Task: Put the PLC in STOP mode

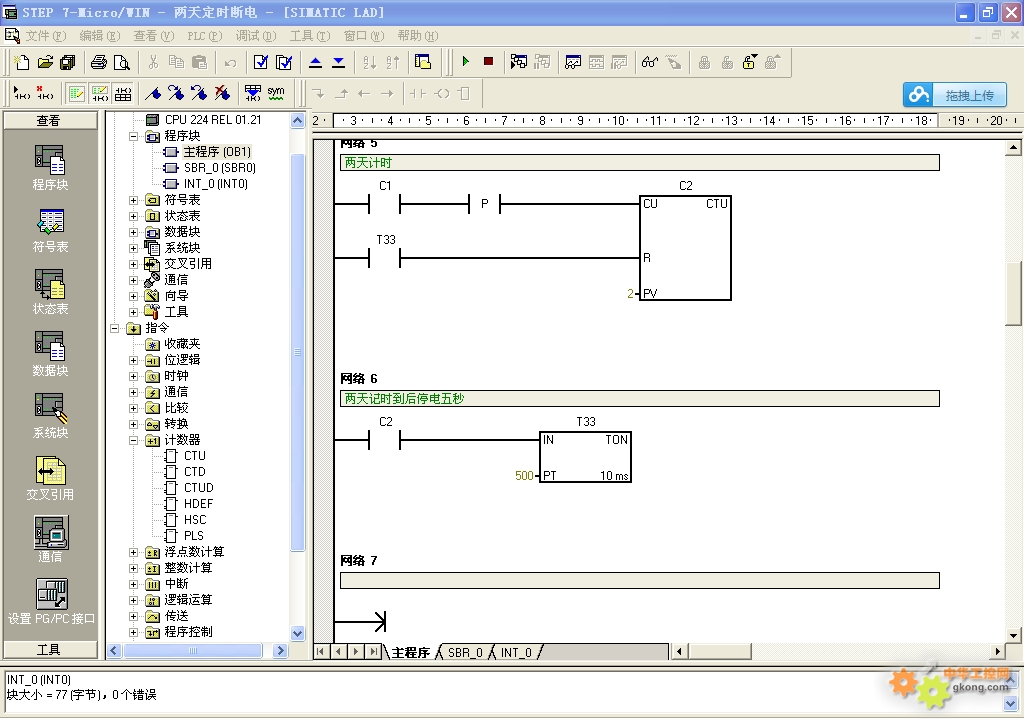Action: [x=488, y=61]
